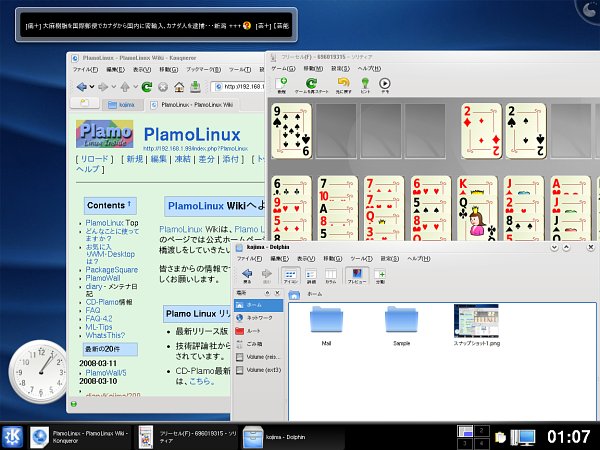Toggle the lock button on Dolphin's Places panel
600x450 pixels.
click(x=267, y=293)
